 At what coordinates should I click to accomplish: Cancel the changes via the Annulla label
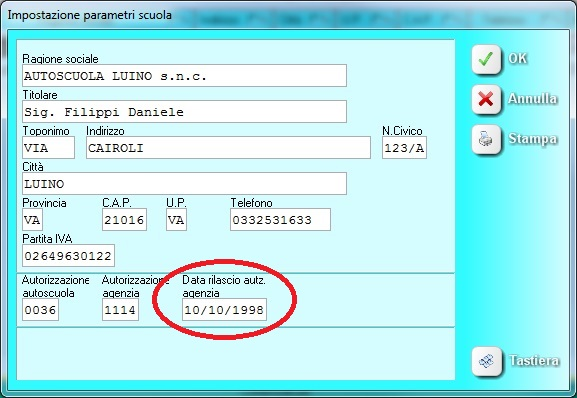[x=532, y=99]
